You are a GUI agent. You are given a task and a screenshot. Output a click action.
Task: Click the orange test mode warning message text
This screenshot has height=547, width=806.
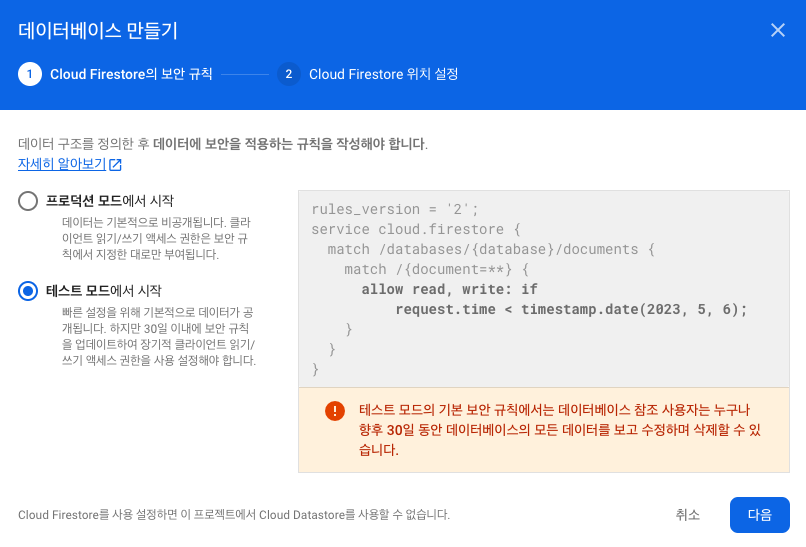pos(560,430)
